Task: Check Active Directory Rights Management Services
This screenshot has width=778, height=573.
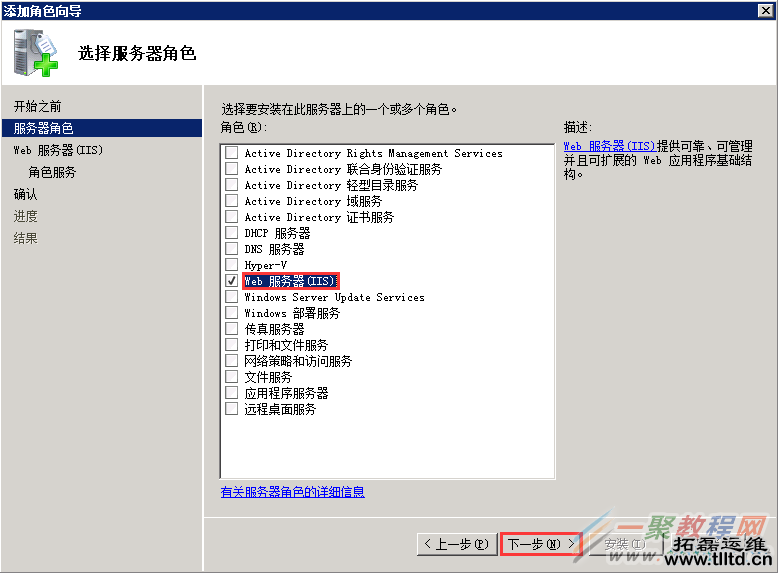Action: 232,153
